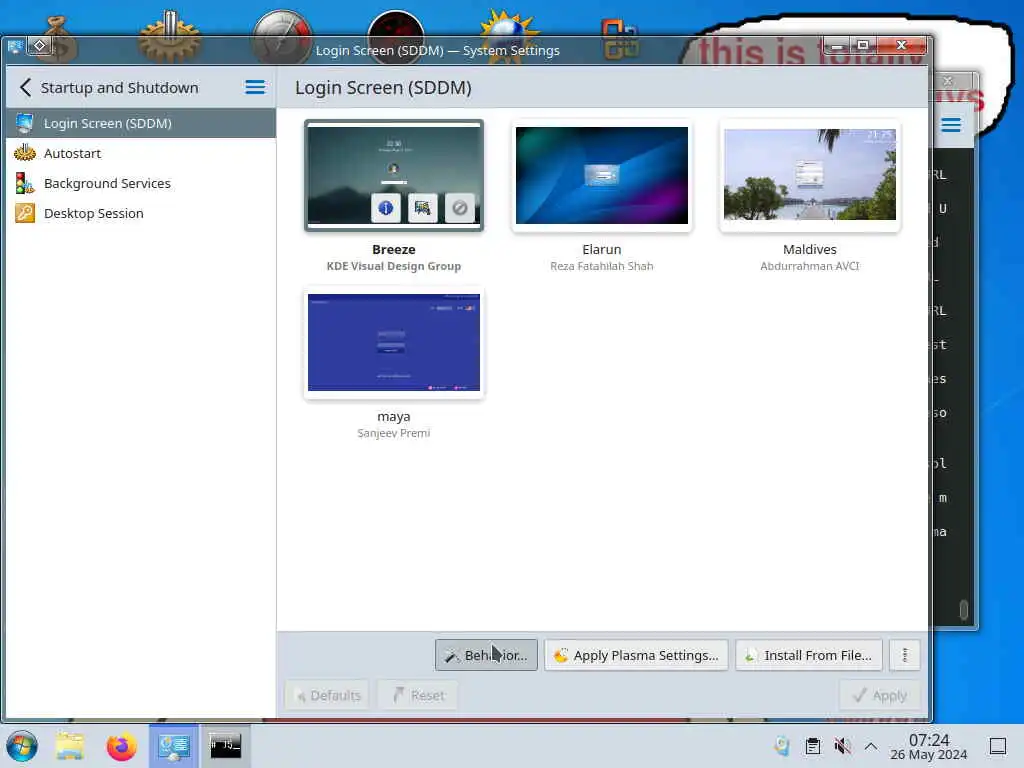Screen dimensions: 1024x768
Task: Open the window menu icon in title bar
Action: 14,46
